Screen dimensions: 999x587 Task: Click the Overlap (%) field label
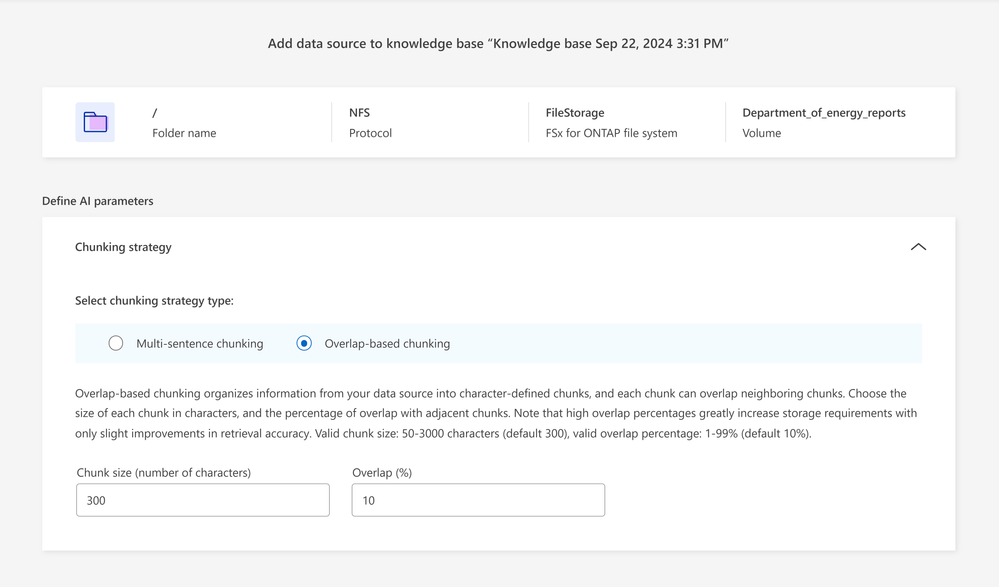coord(382,472)
